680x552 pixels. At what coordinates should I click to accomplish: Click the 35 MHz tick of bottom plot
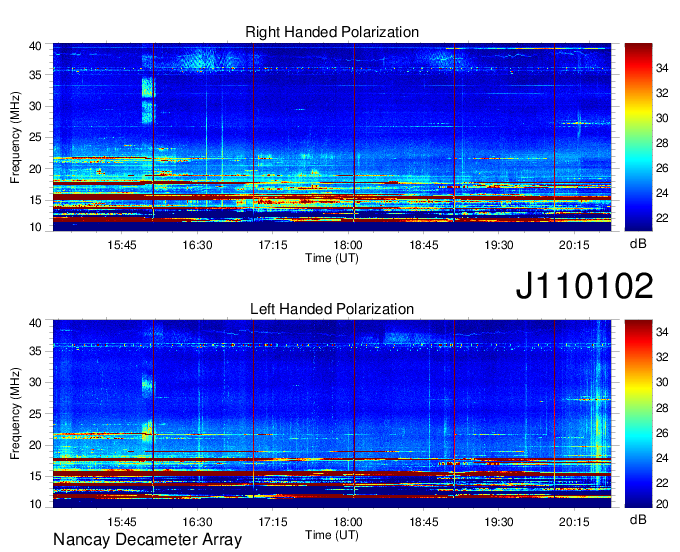pos(36,351)
